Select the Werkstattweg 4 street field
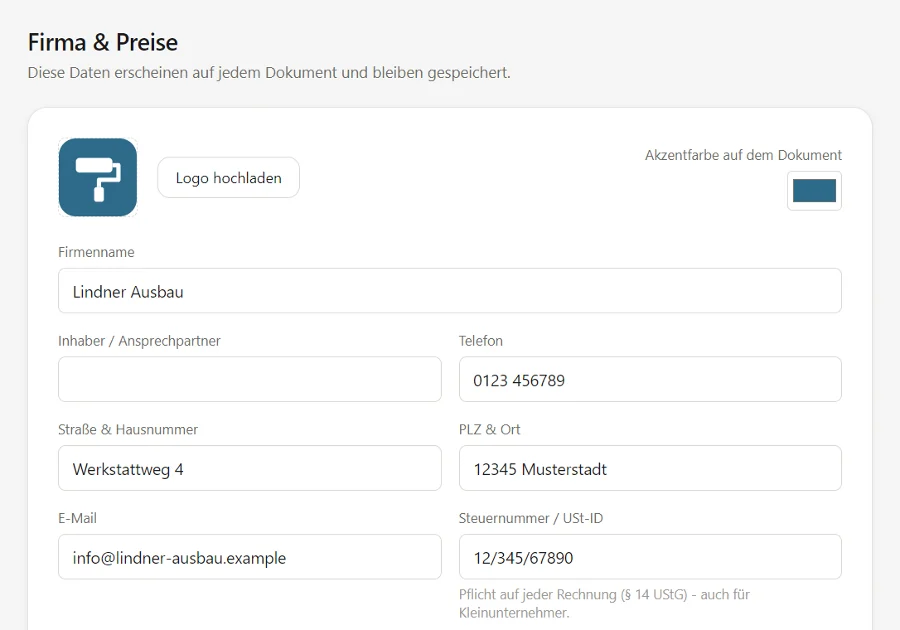900x630 pixels. tap(250, 468)
